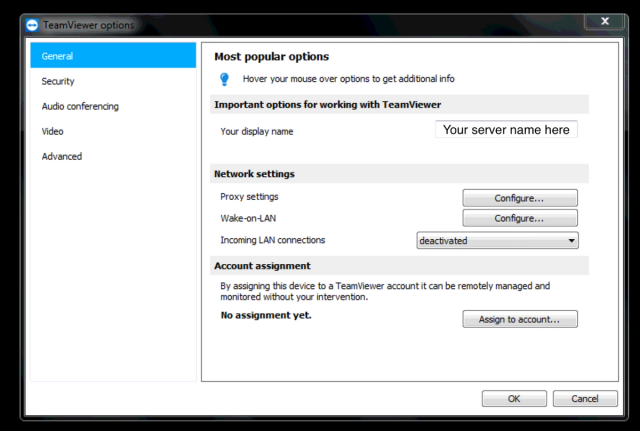Click the 'Incoming LAN connections' label
The image size is (640, 431).
(x=273, y=240)
